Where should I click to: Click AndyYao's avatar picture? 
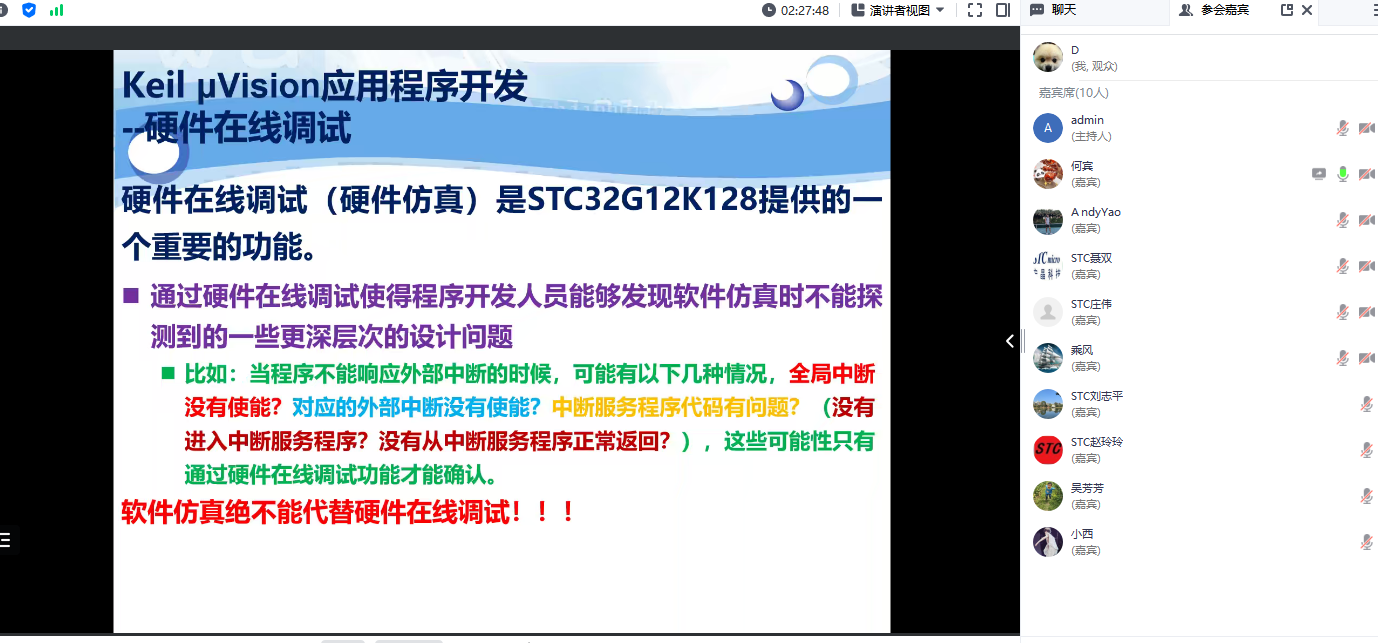click(1047, 220)
